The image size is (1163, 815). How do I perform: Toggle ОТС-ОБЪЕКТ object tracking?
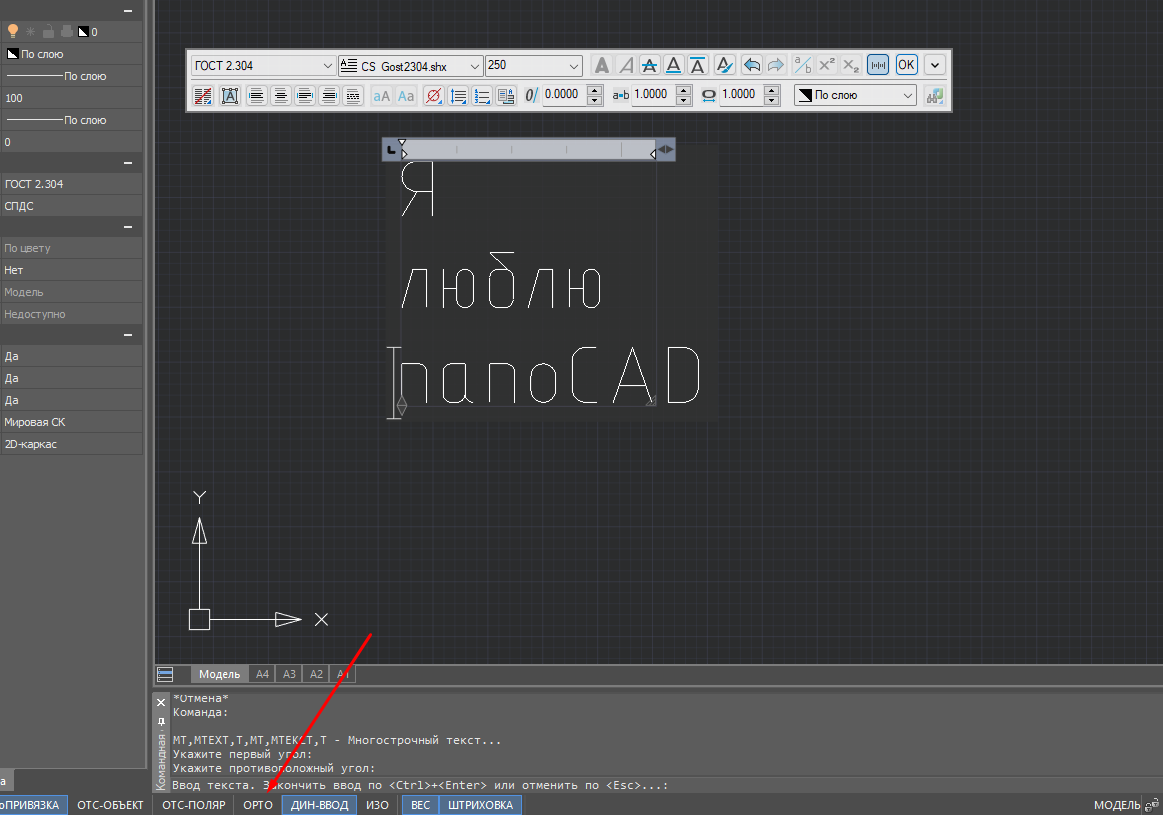pyautogui.click(x=111, y=805)
